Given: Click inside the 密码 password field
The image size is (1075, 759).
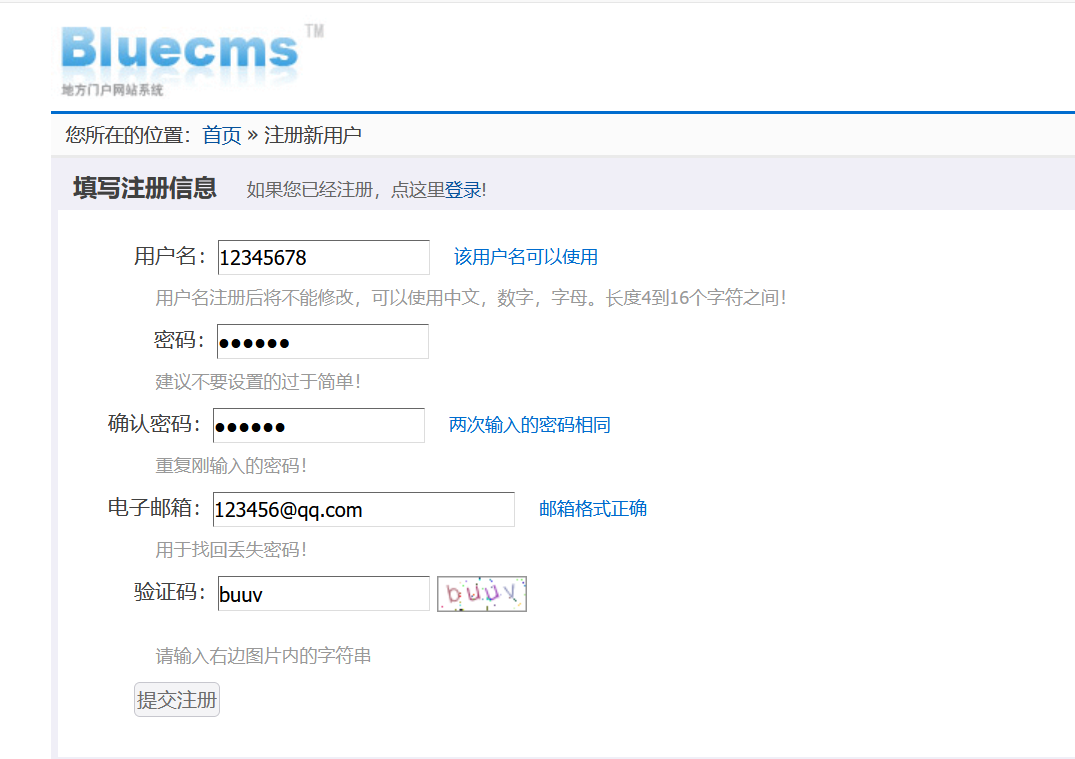Looking at the screenshot, I should click(322, 341).
